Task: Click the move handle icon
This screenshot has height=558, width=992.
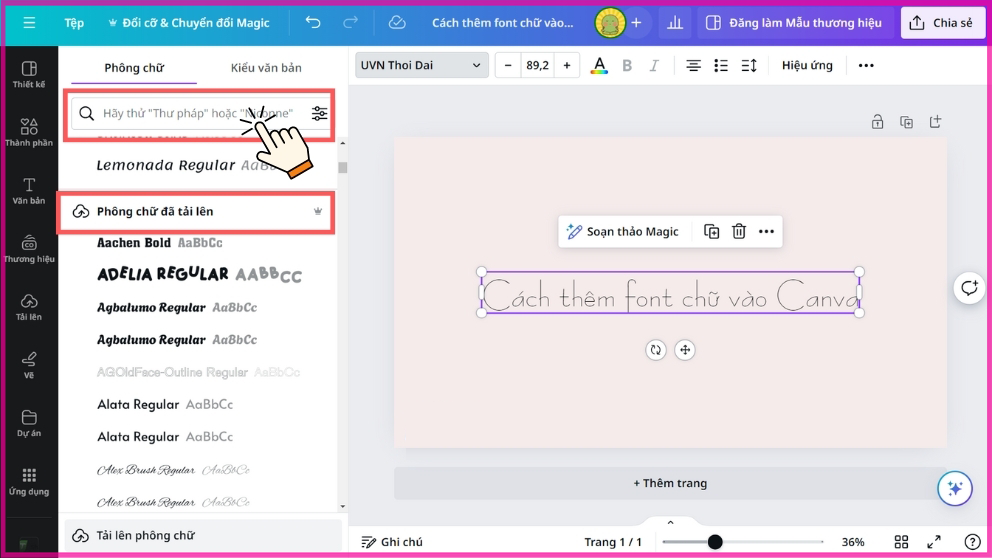Action: [x=685, y=350]
